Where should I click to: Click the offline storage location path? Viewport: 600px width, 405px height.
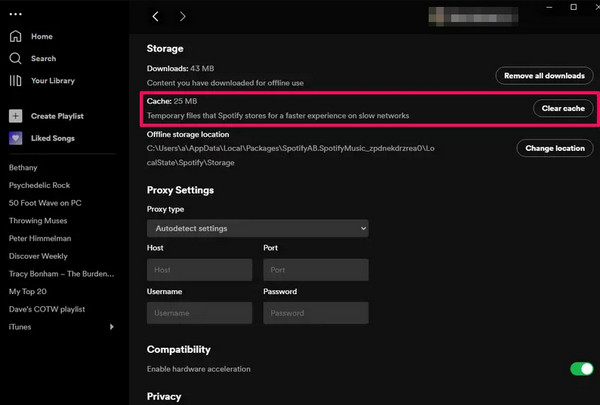tap(290, 155)
